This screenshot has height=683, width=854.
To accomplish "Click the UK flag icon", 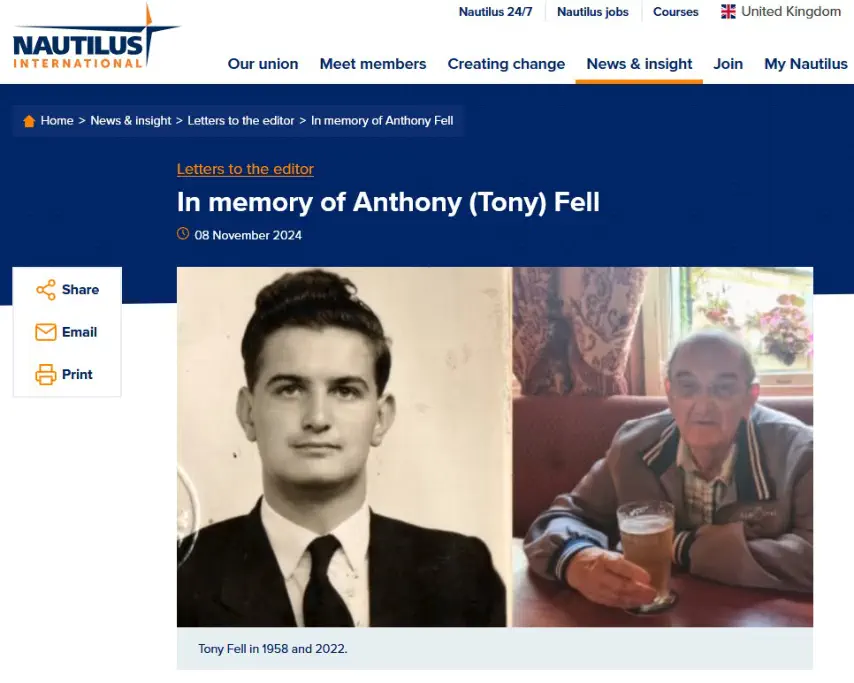I will click(728, 11).
